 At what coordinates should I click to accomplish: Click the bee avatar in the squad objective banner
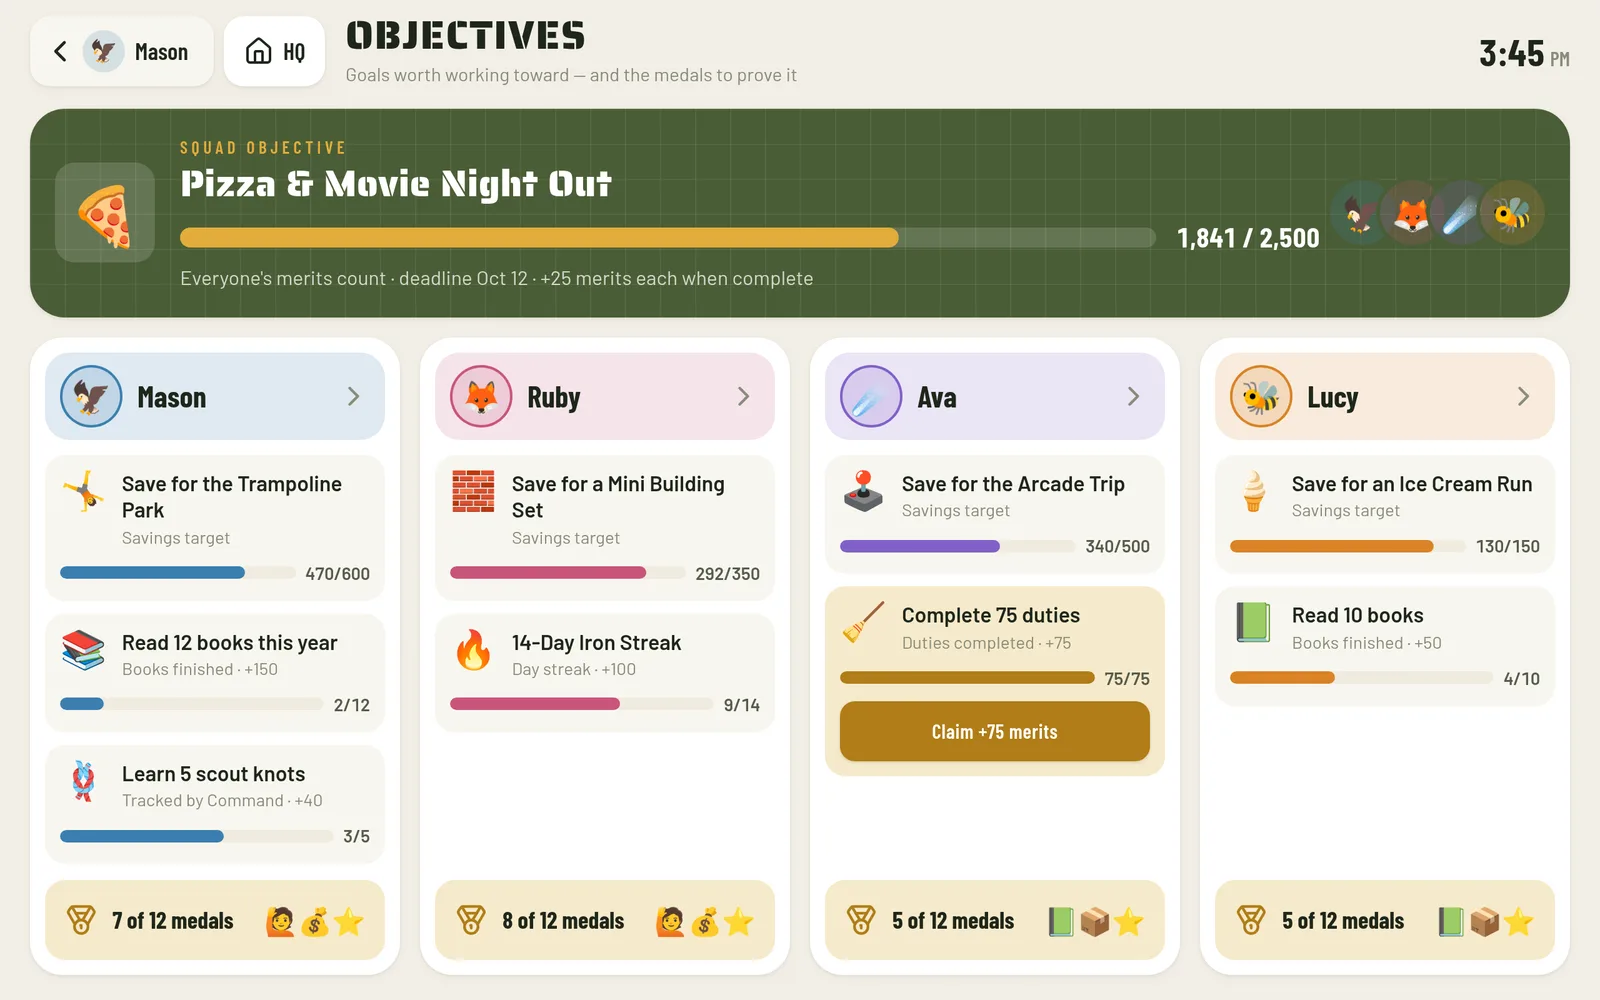[x=1512, y=213]
